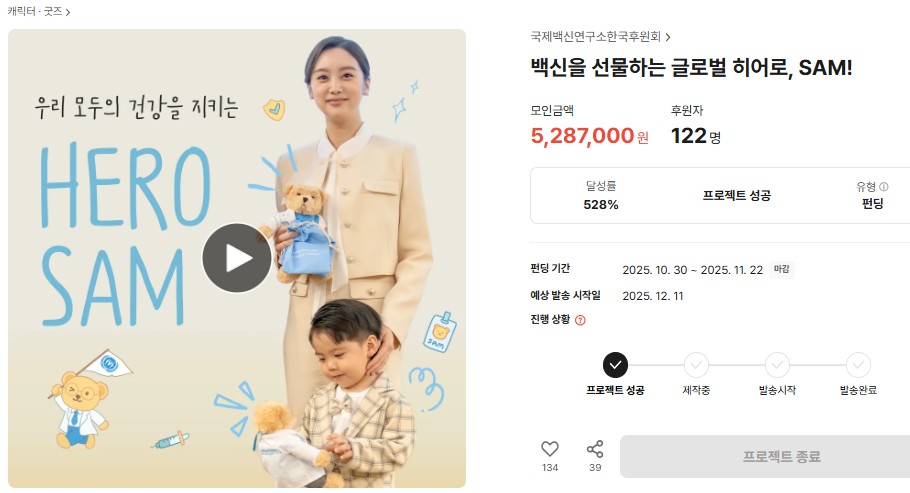Viewport: 910px width, 493px height.
Task: Select the 발송완료 progress step circle
Action: (858, 365)
